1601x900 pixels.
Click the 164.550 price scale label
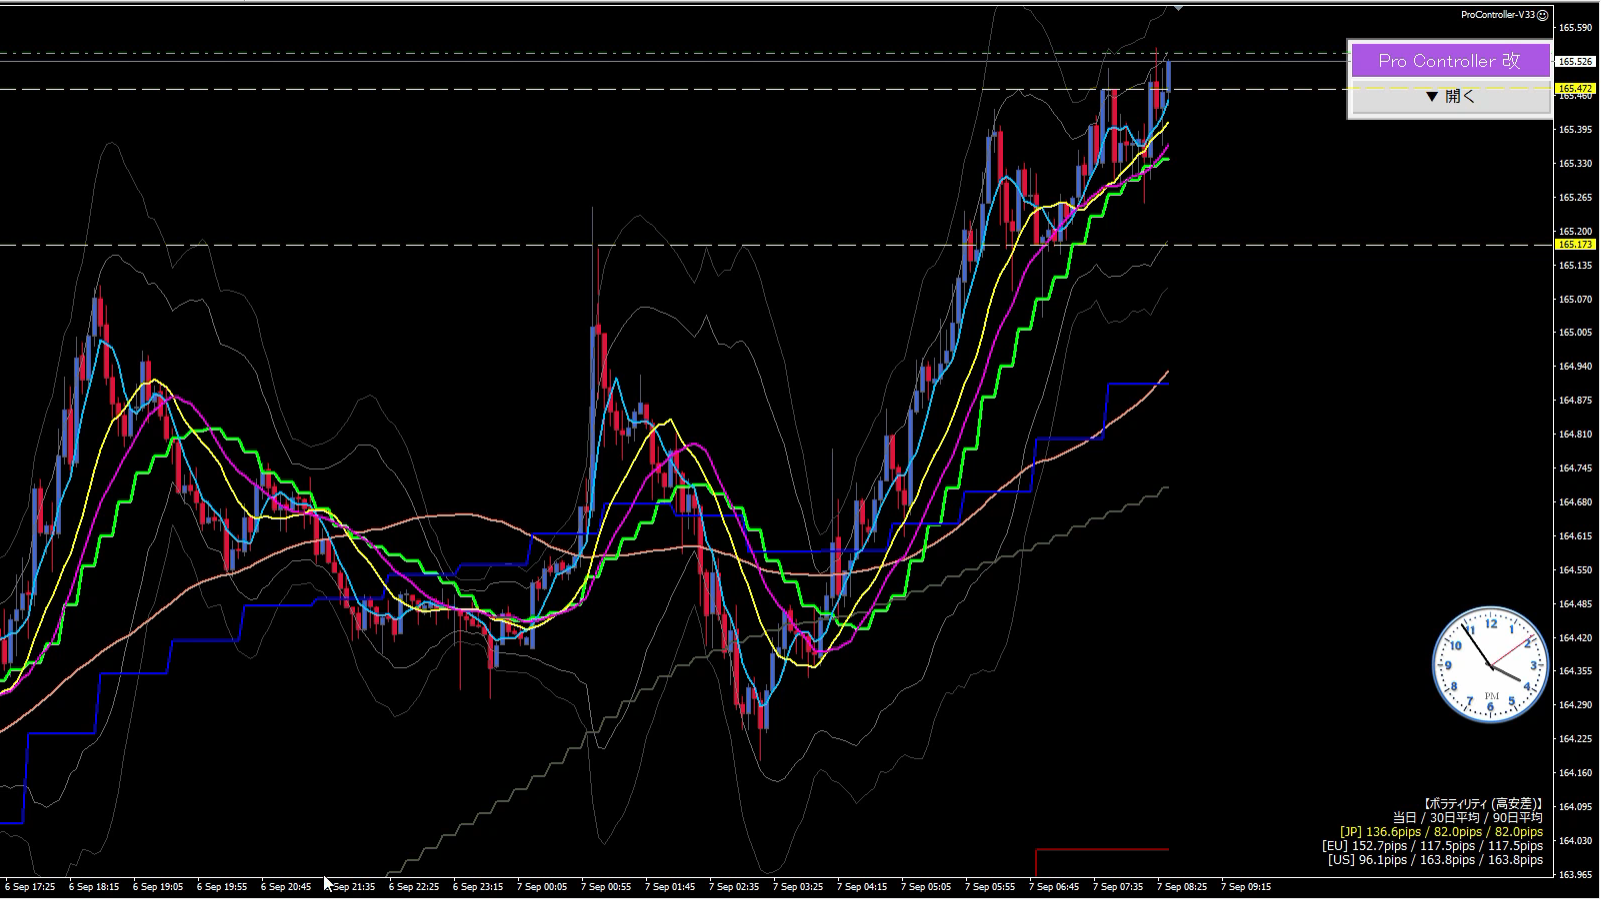1576,570
